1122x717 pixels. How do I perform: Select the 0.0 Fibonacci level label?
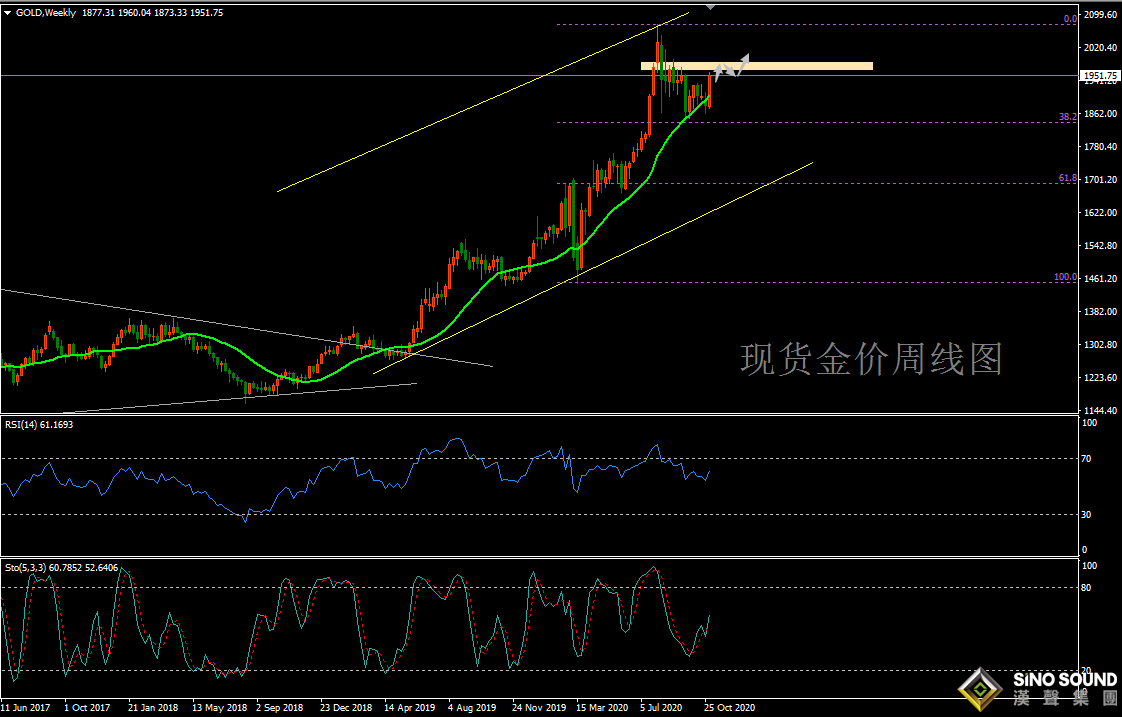click(1069, 19)
